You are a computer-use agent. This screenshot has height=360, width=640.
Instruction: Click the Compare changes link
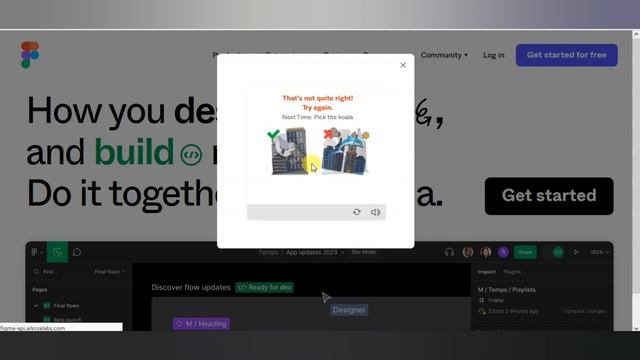(x=584, y=311)
